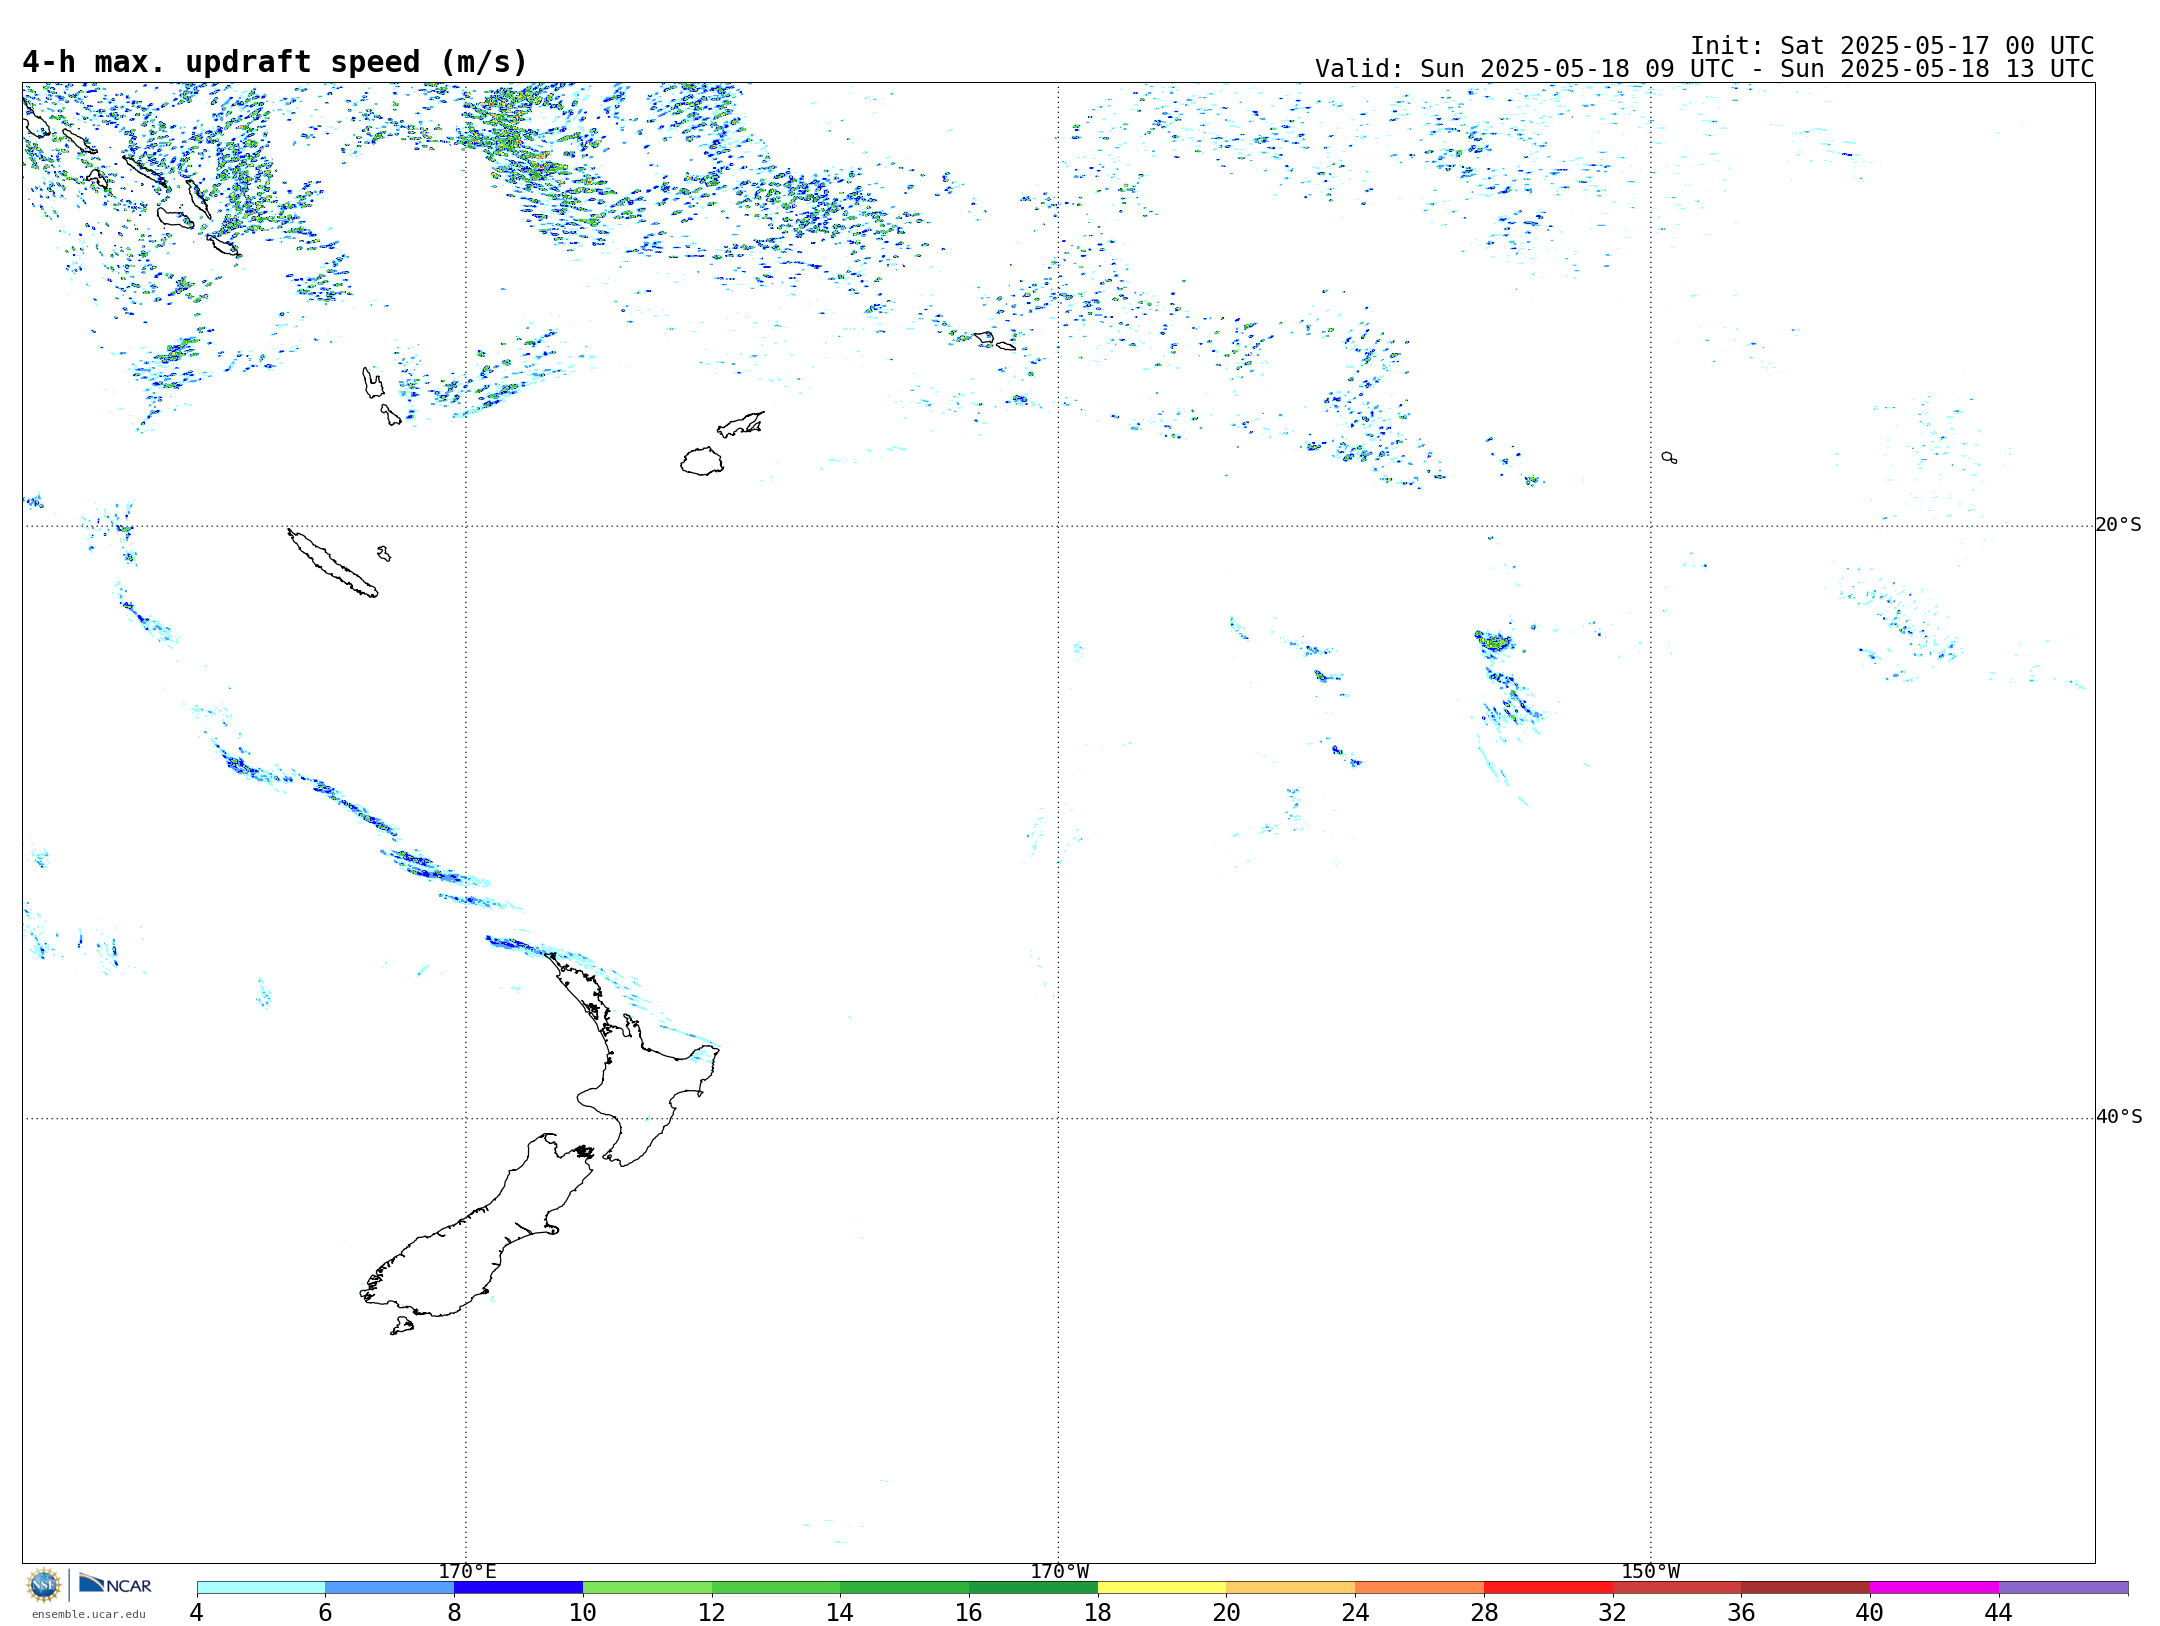Click the small island outline near 150°W
The height and width of the screenshot is (1626, 2160).
click(x=1669, y=457)
